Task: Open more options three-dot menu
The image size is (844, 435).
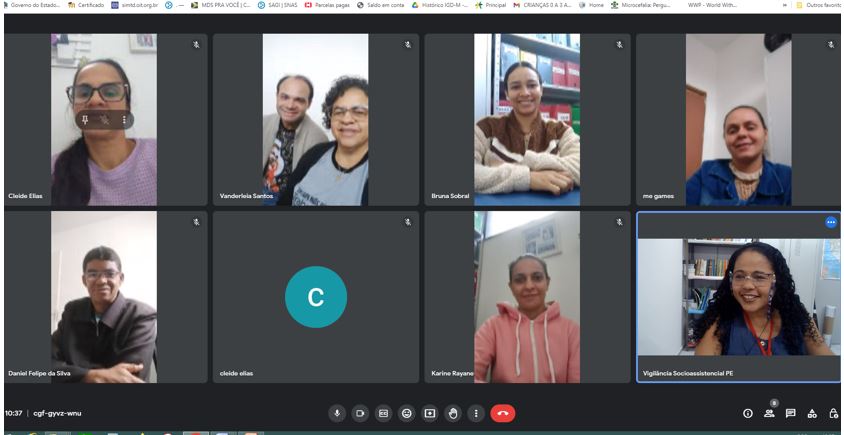Action: pyautogui.click(x=476, y=413)
